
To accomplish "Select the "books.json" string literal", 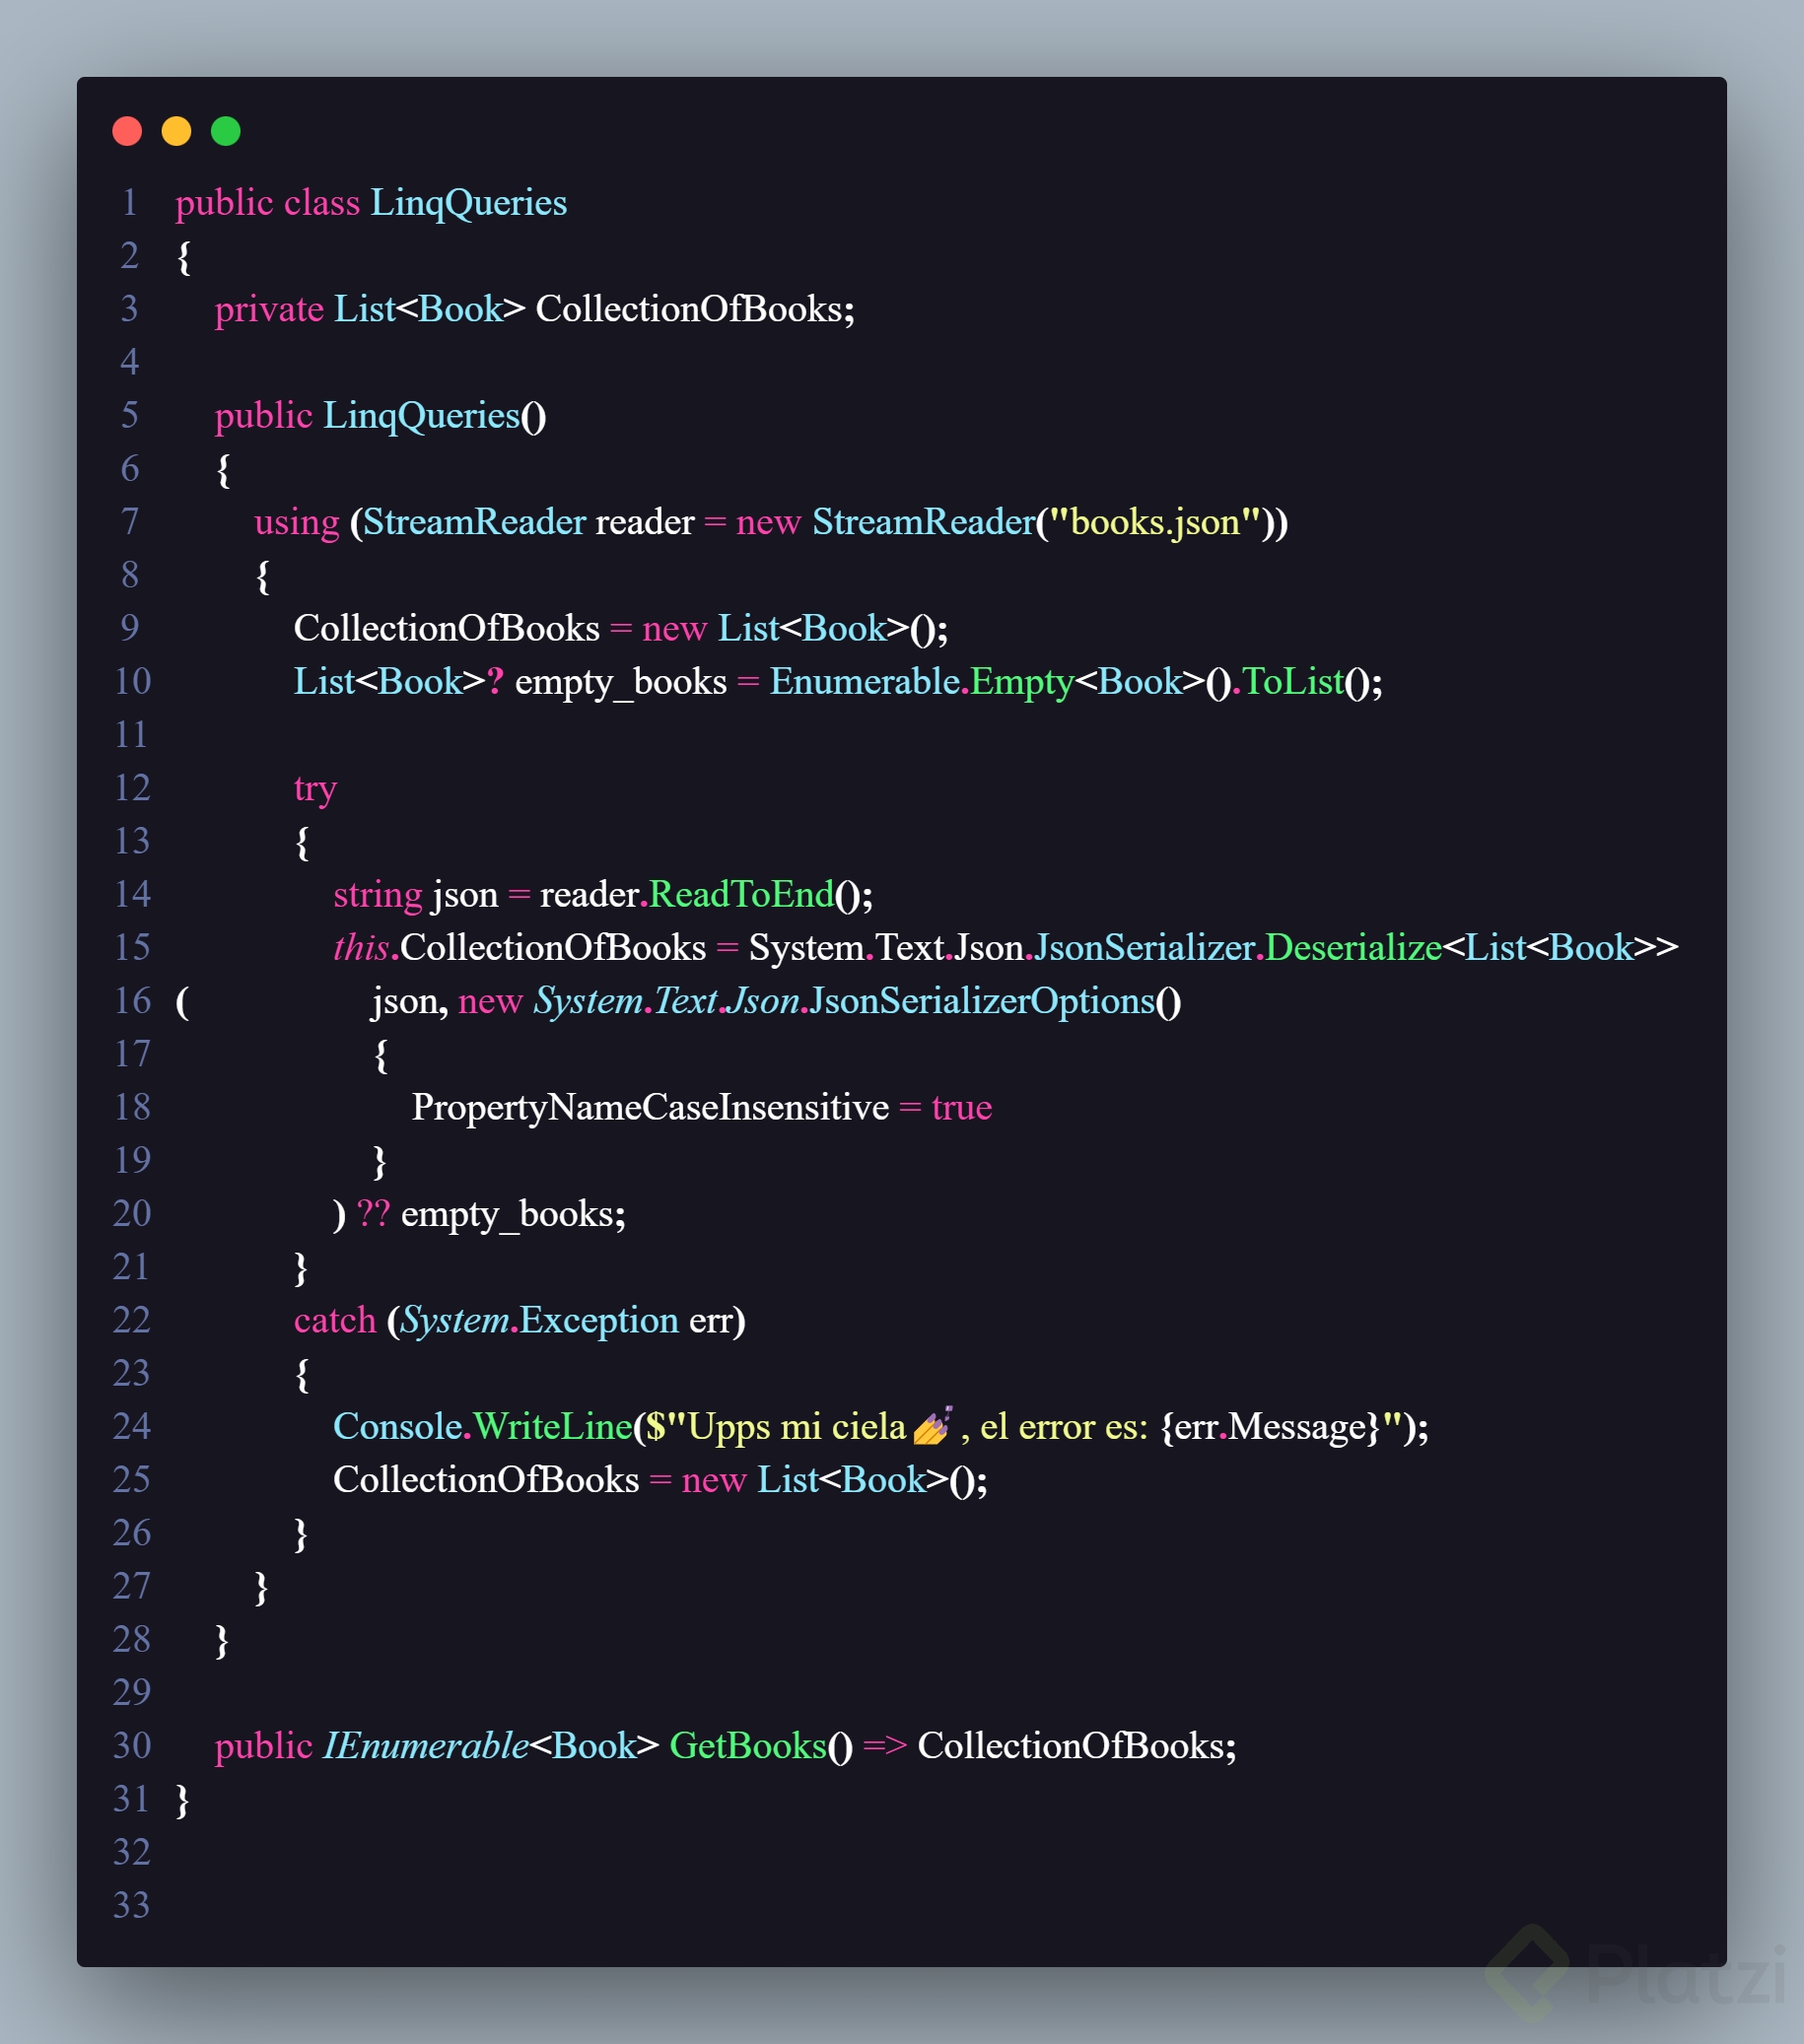I will coord(1154,522).
